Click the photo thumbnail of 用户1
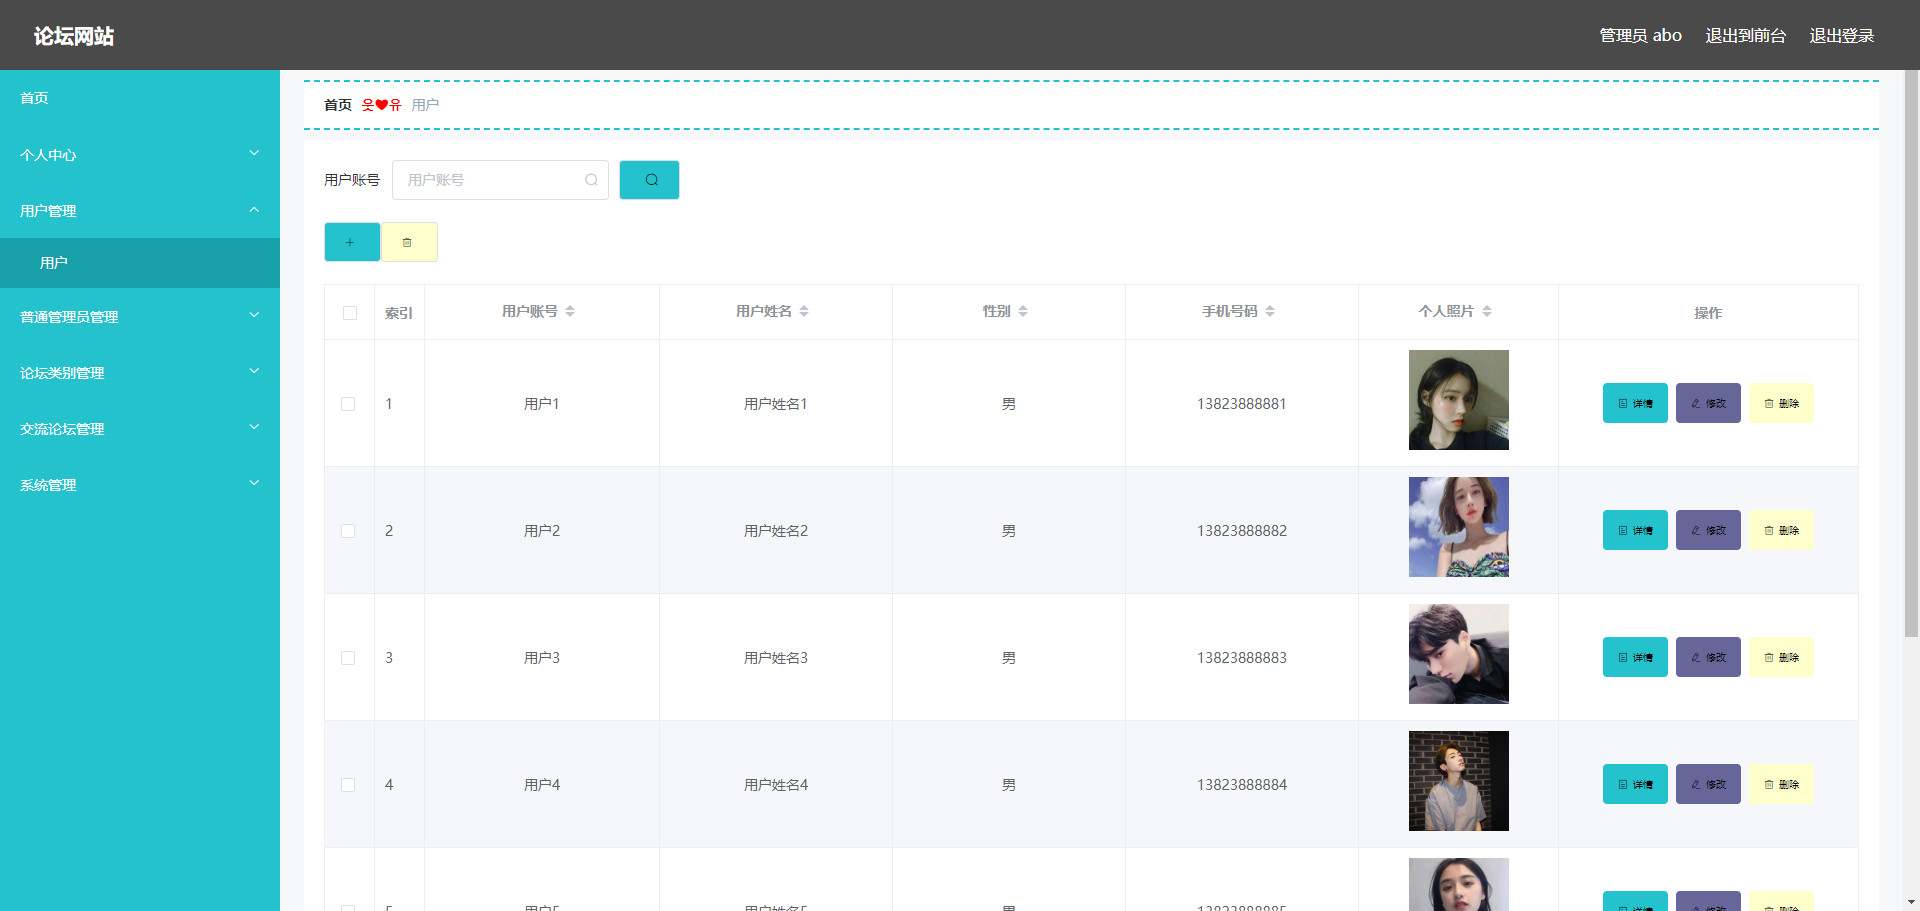This screenshot has width=1920, height=911. tap(1458, 400)
